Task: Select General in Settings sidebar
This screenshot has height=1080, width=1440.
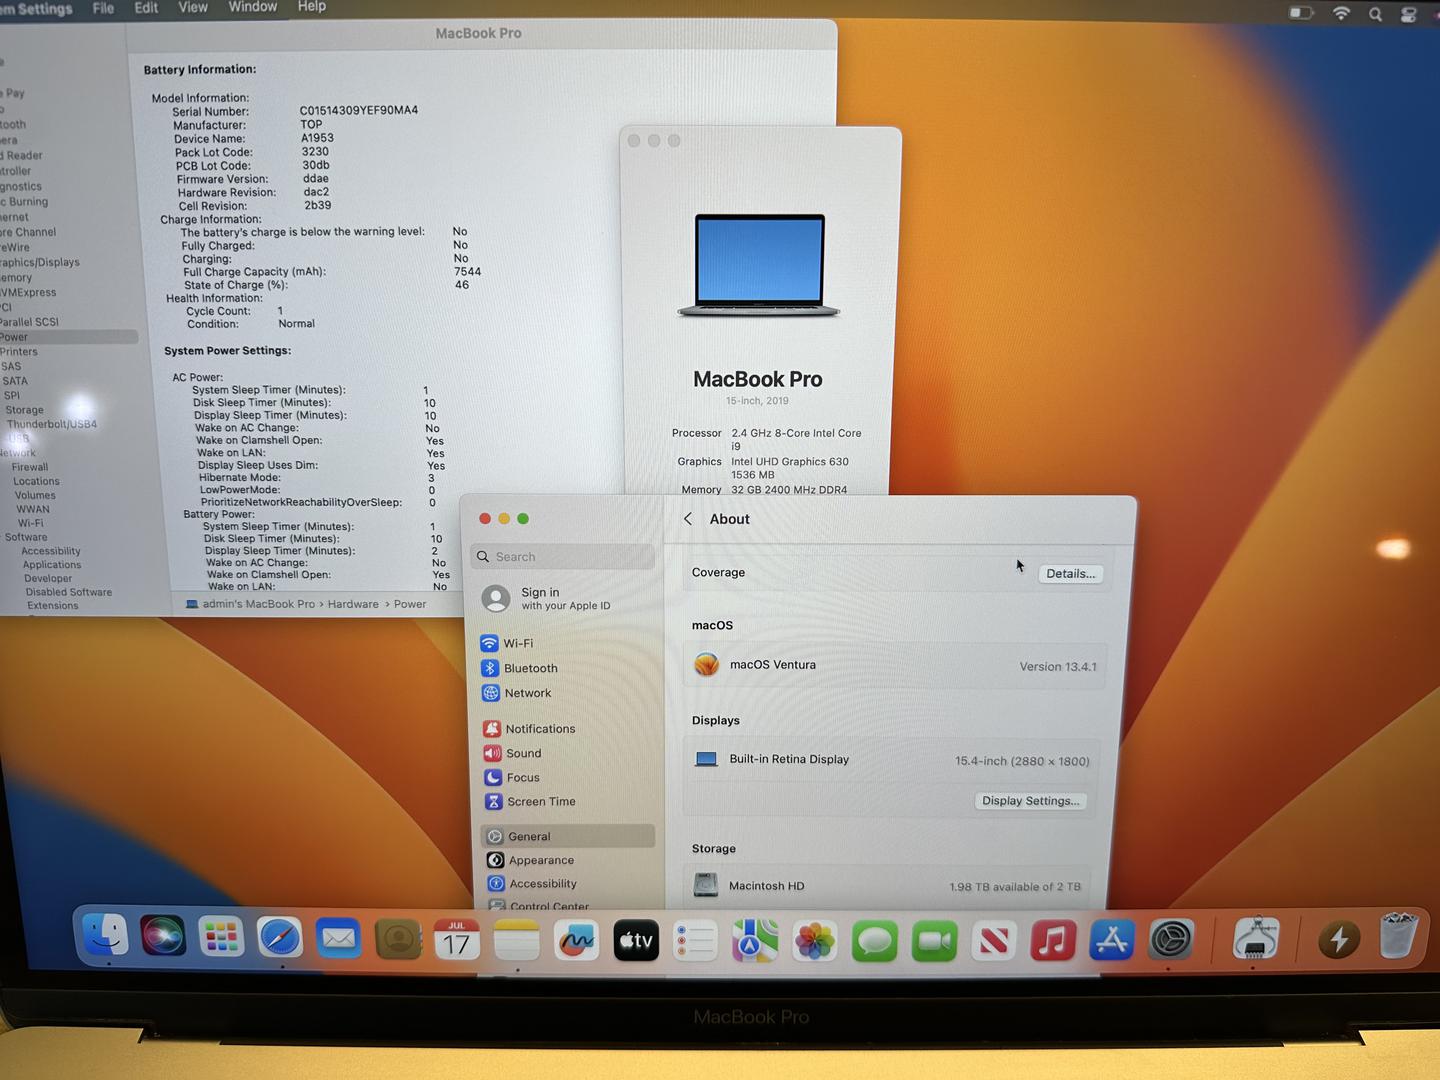Action: tap(568, 836)
